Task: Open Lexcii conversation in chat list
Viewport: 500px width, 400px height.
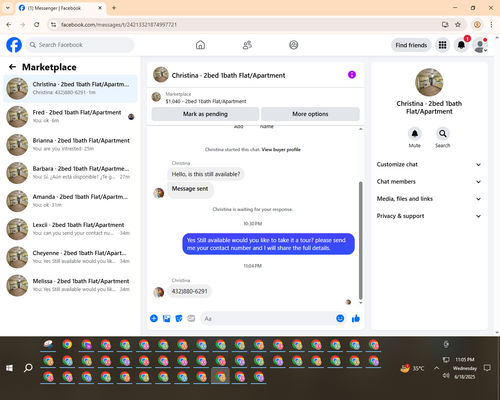Action: click(x=70, y=229)
